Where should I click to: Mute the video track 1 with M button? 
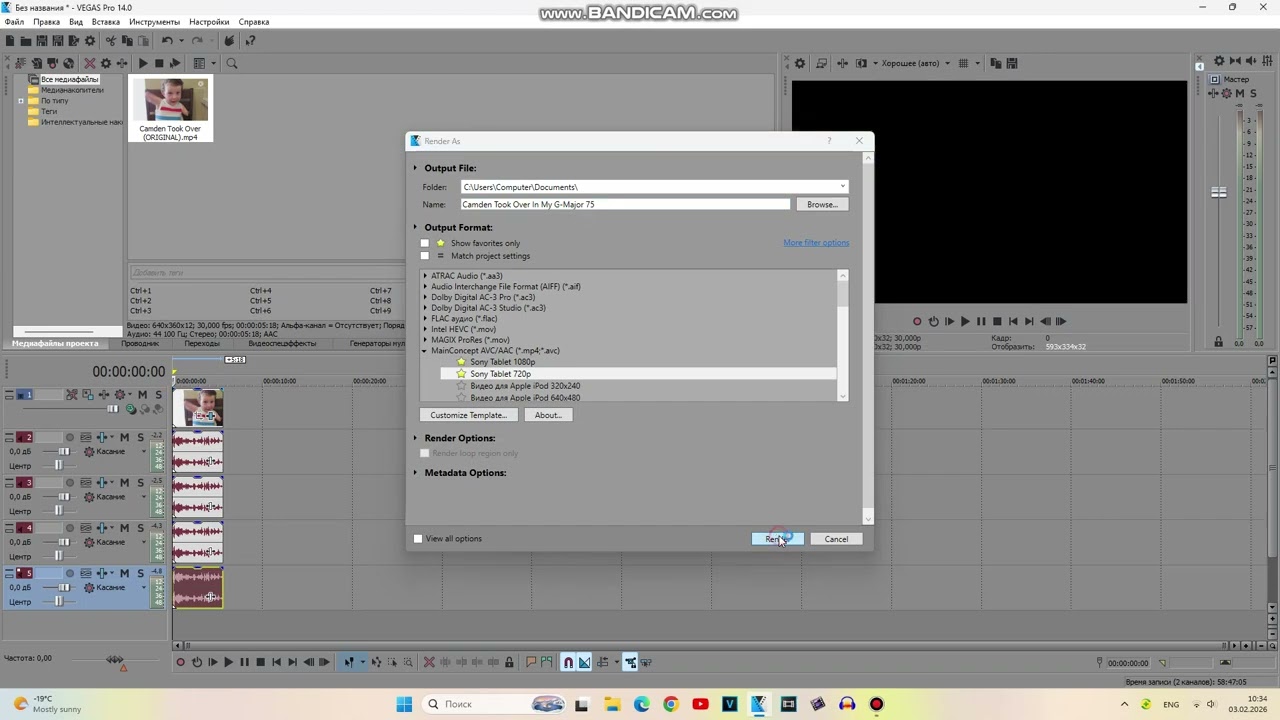(142, 395)
